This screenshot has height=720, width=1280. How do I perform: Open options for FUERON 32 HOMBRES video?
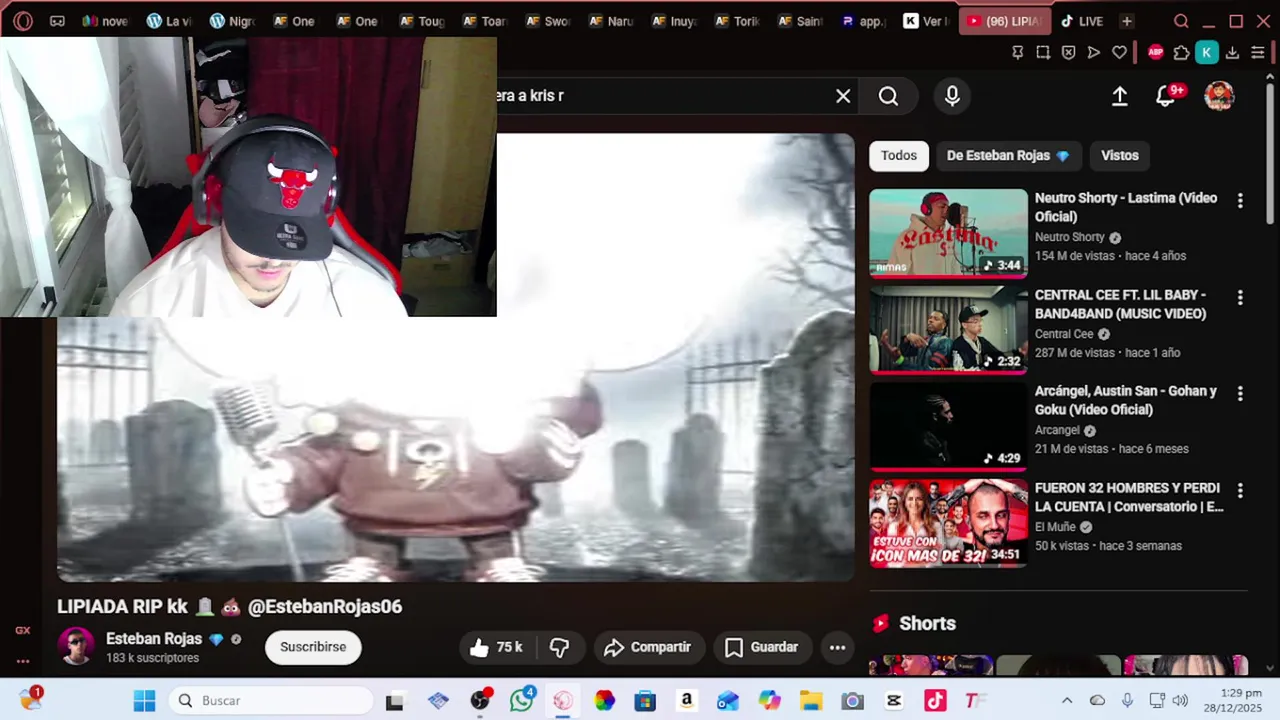pyautogui.click(x=1240, y=491)
